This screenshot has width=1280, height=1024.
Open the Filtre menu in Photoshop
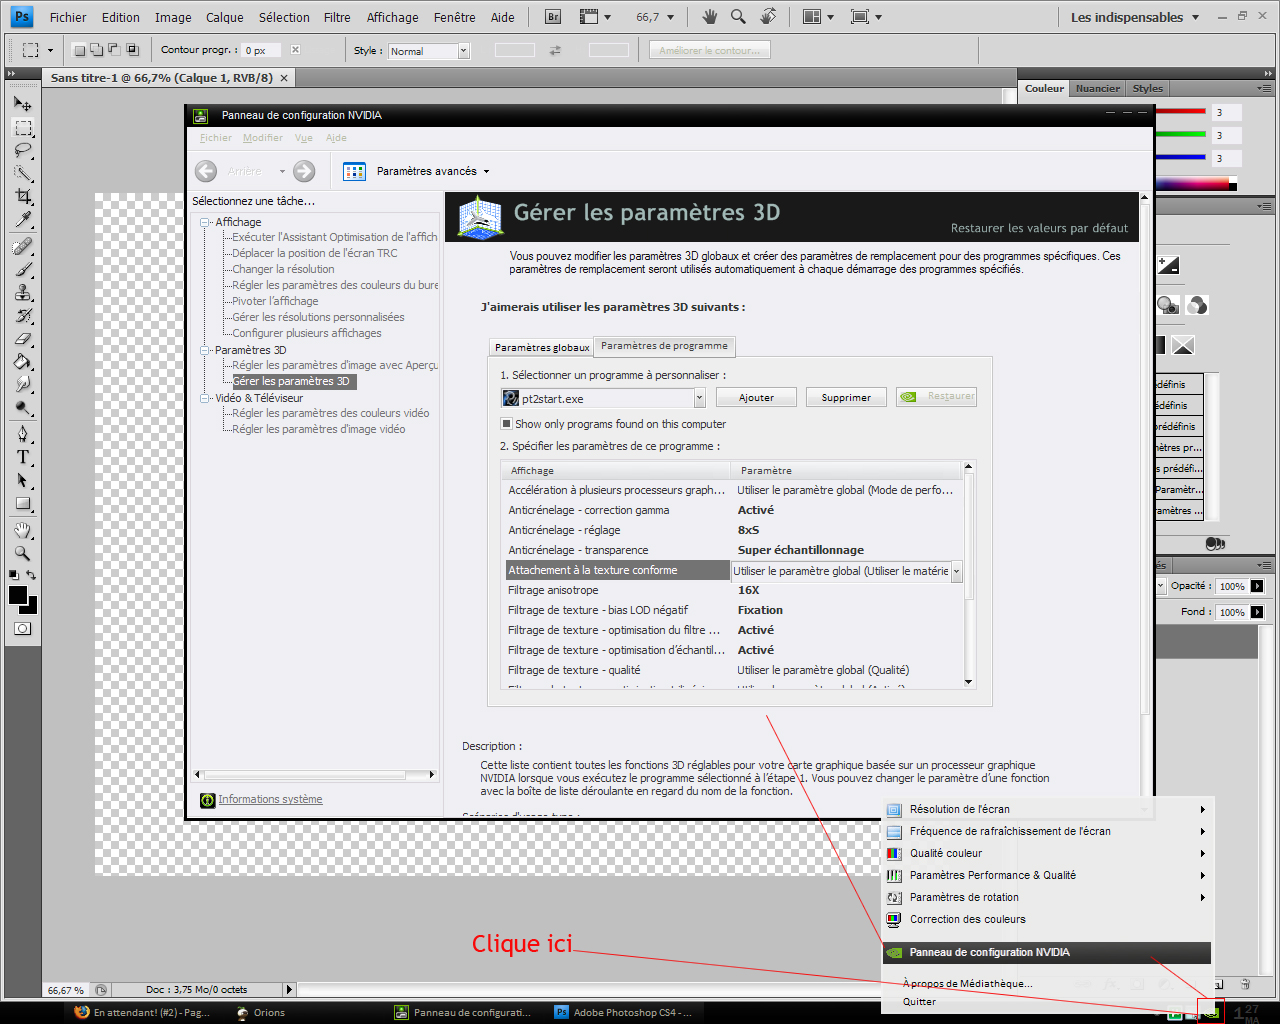tap(337, 17)
